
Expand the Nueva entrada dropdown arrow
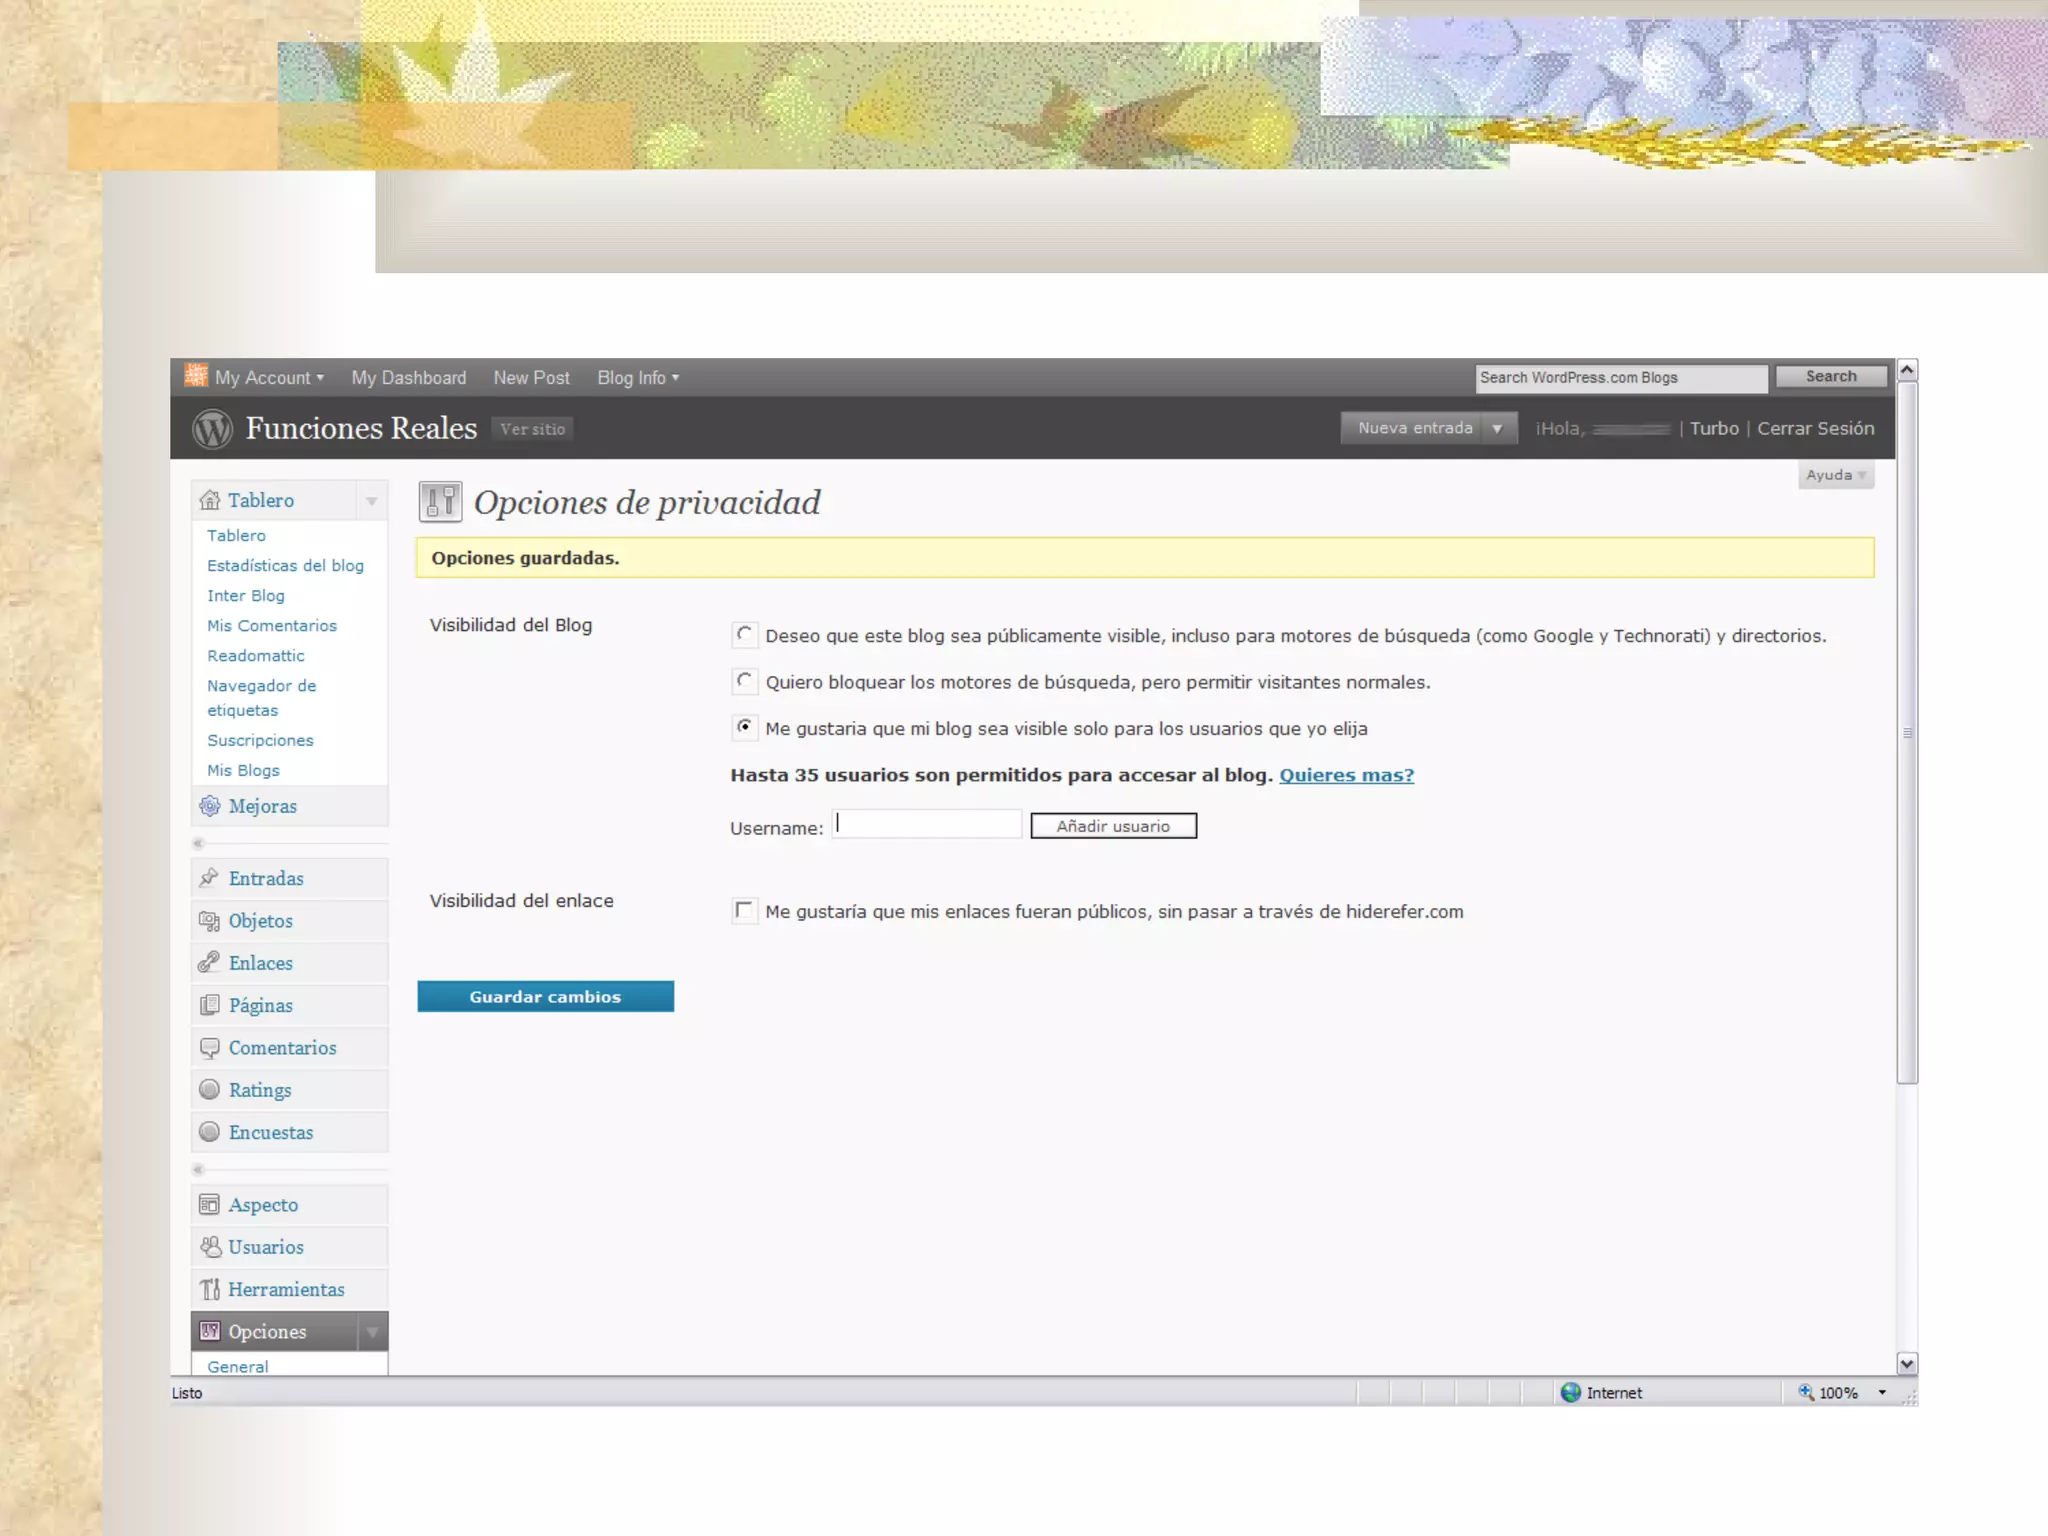1498,428
